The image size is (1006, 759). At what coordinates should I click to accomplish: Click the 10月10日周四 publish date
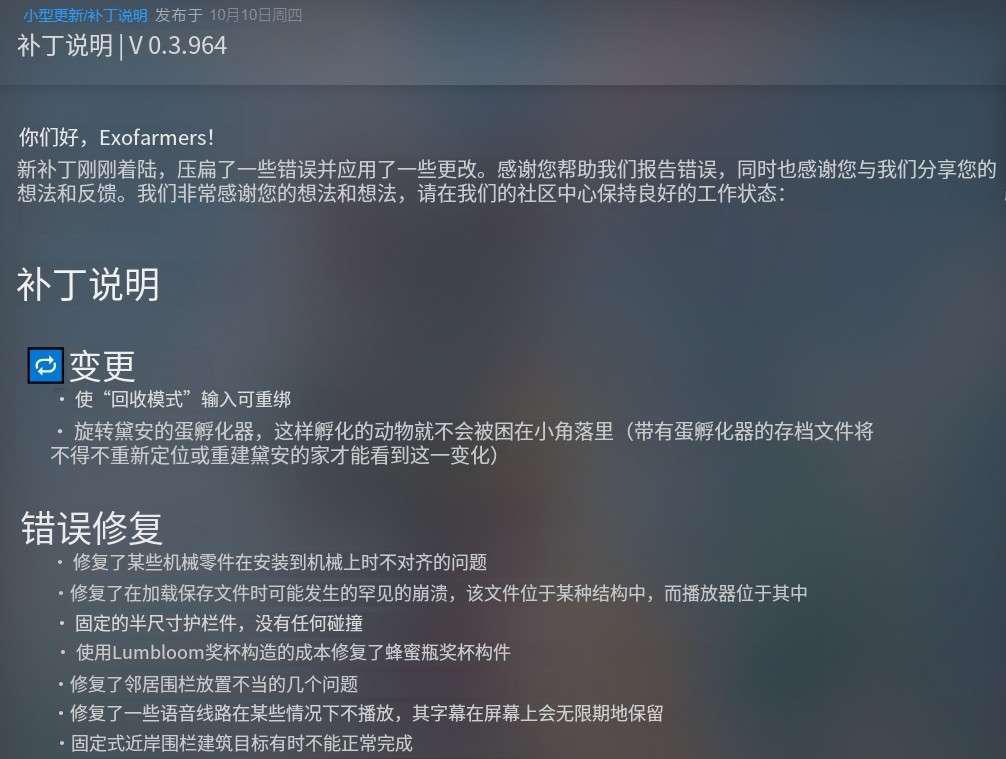pyautogui.click(x=256, y=15)
